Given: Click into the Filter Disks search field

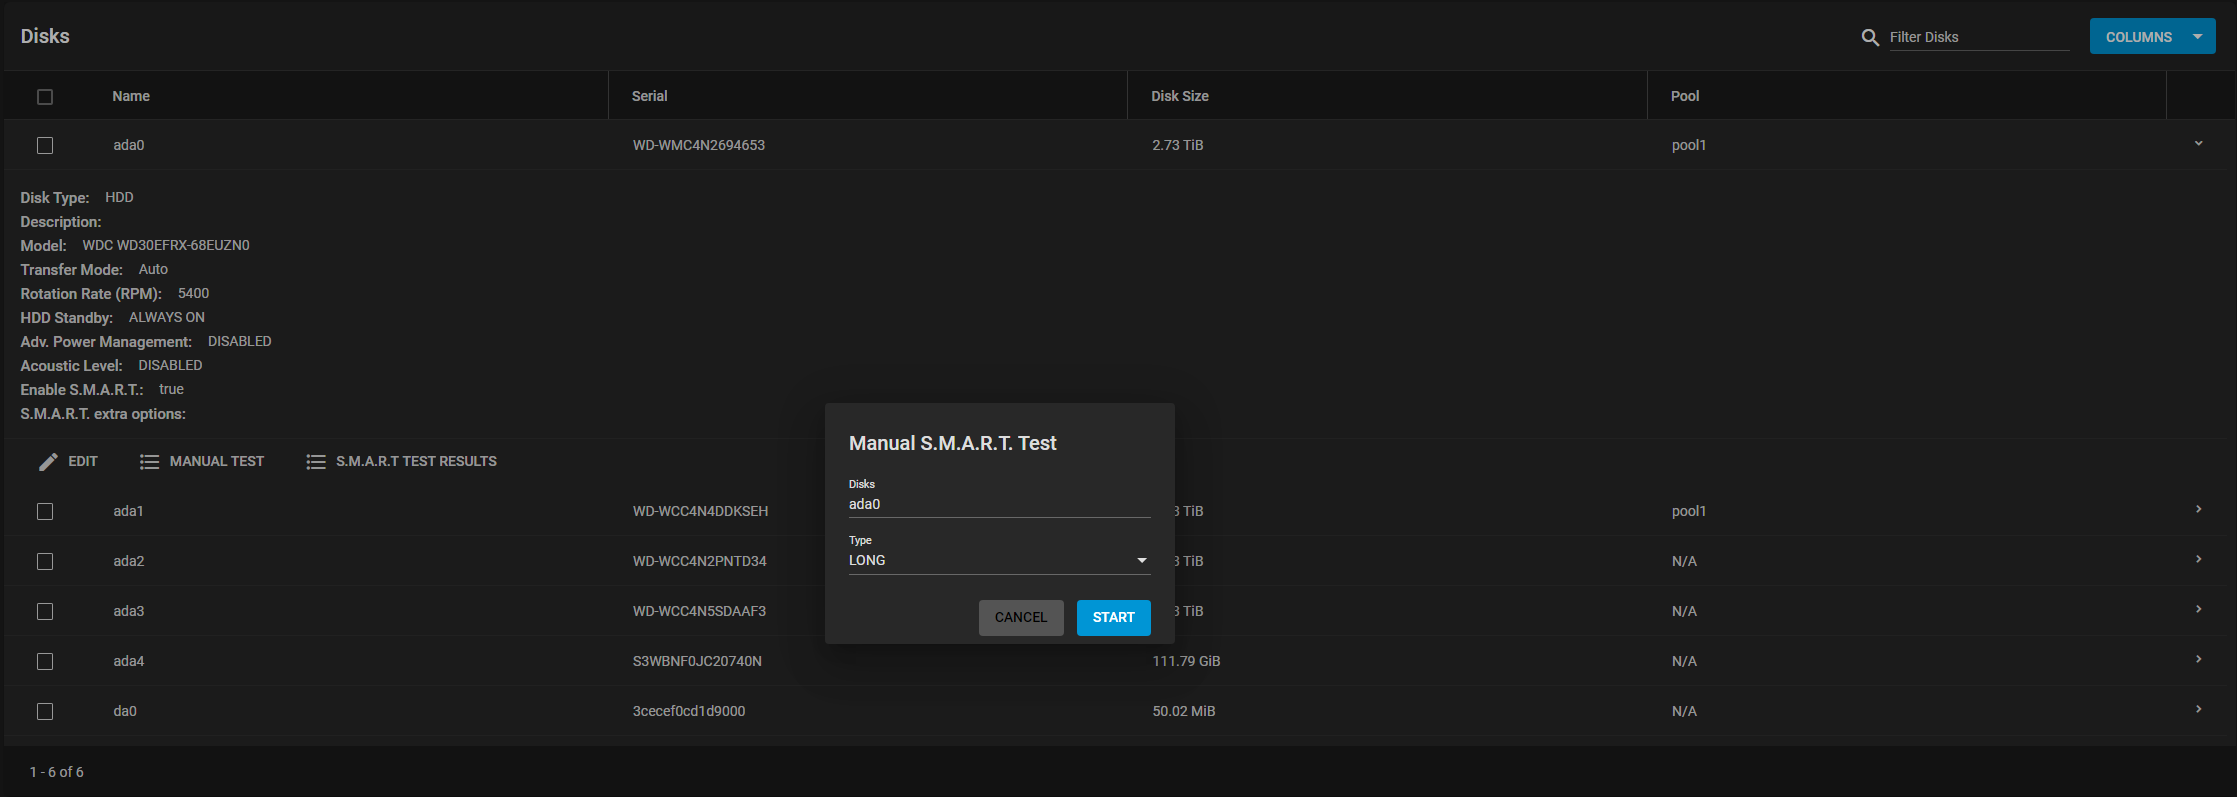Looking at the screenshot, I should click(x=1977, y=37).
